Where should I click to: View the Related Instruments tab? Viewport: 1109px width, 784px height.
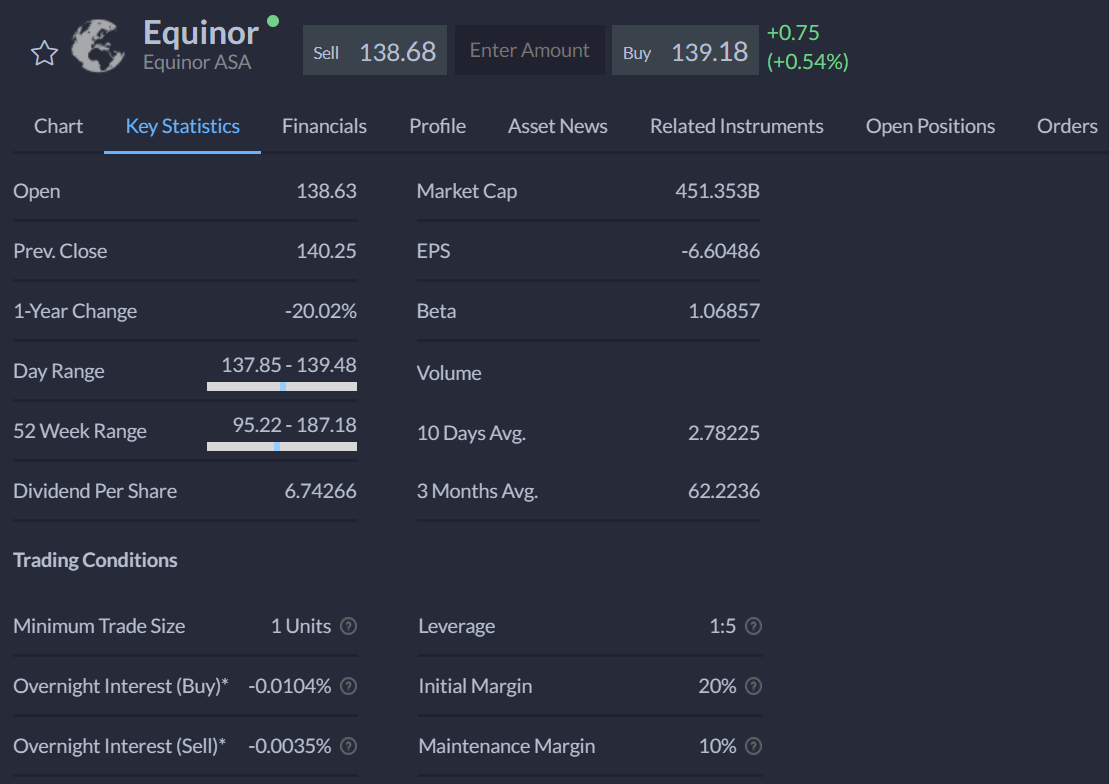click(x=736, y=126)
